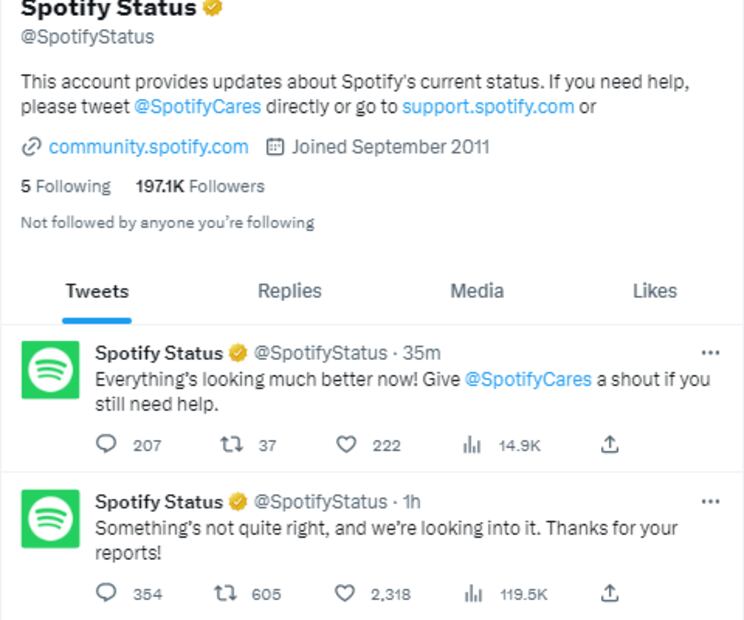Share the 1h "not quite right" tweet
Viewport: 744px width, 620px height.
pyautogui.click(x=610, y=593)
